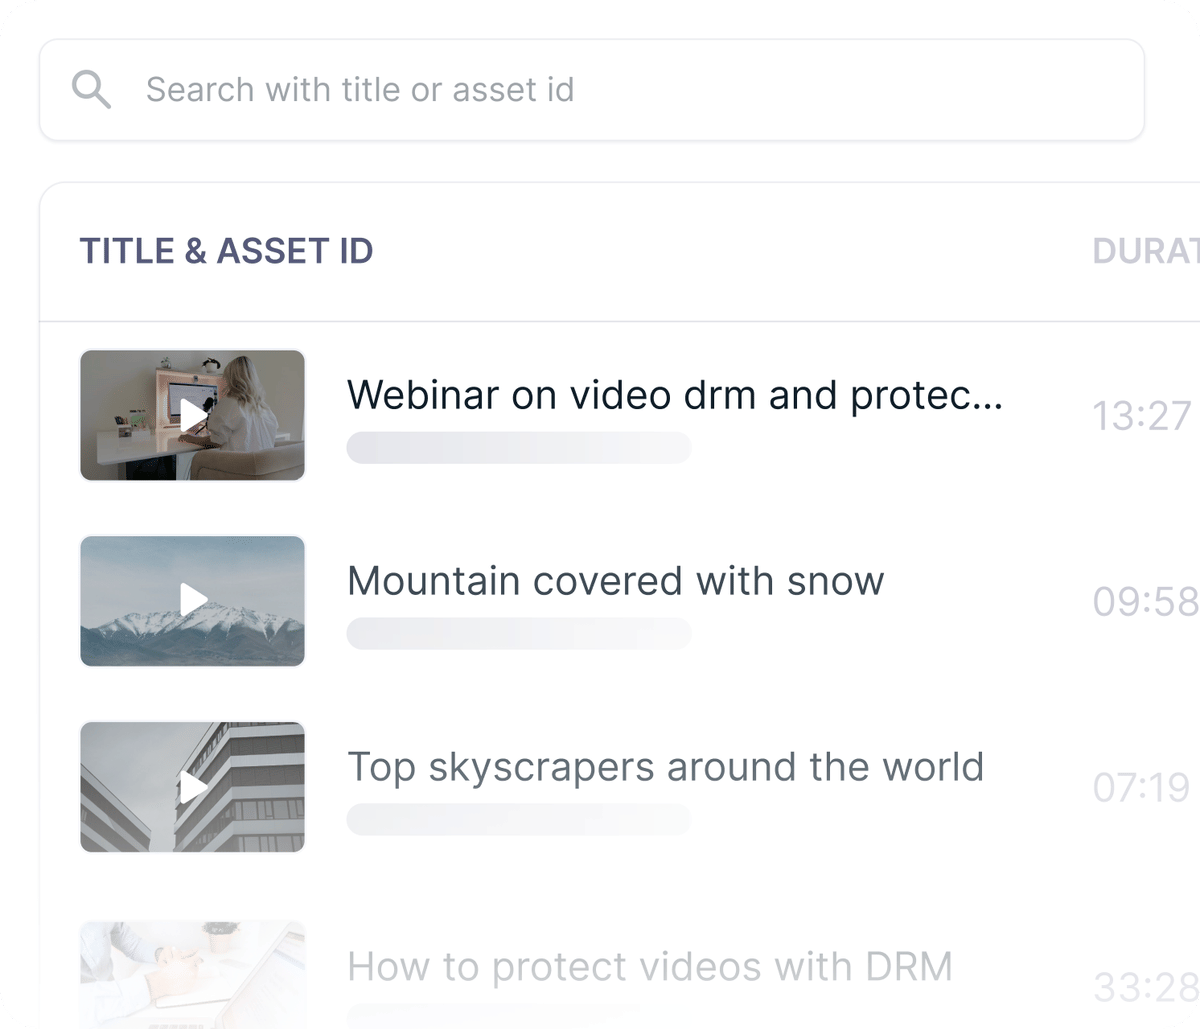
Task: Open the 'Mountain covered with snow' video
Action: tap(615, 581)
